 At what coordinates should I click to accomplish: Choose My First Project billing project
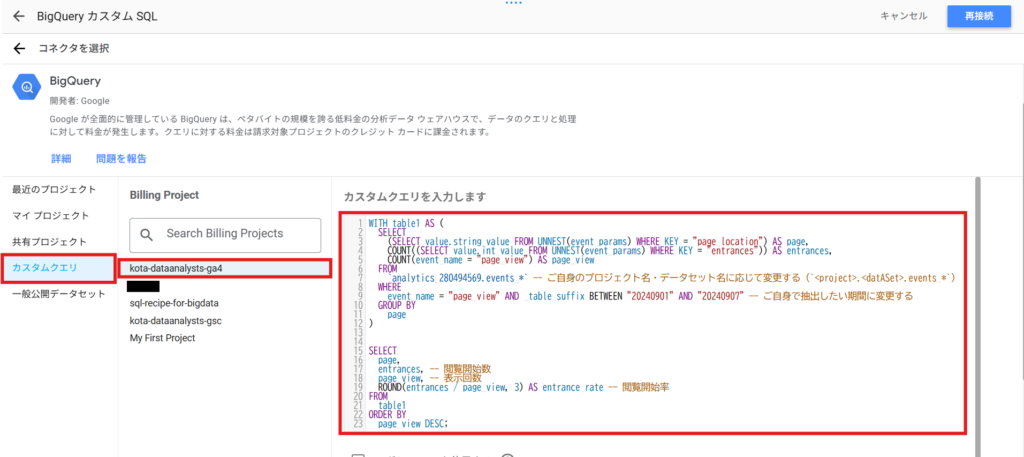pyautogui.click(x=162, y=338)
